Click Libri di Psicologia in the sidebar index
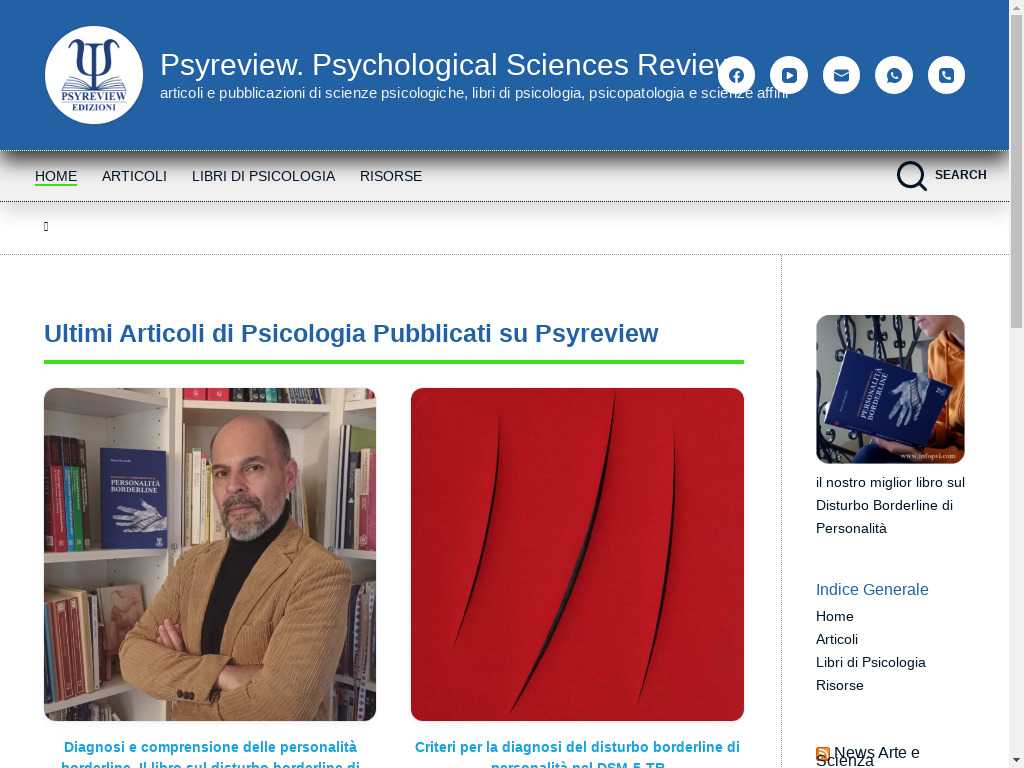This screenshot has width=1024, height=768. pyautogui.click(x=870, y=662)
